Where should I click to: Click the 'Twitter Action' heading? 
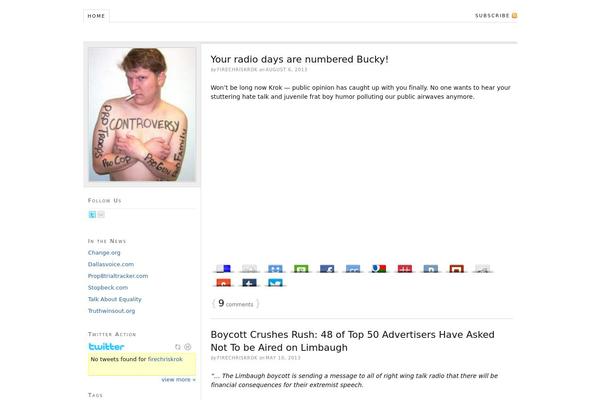click(x=112, y=334)
